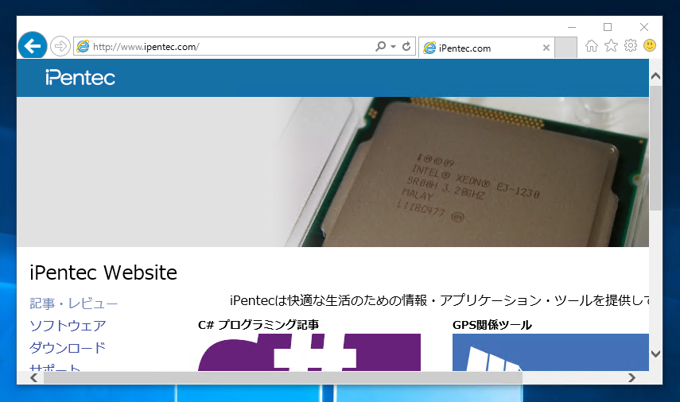This screenshot has height=402, width=680.
Task: Minimize the Internet Explorer window
Action: coord(572,27)
